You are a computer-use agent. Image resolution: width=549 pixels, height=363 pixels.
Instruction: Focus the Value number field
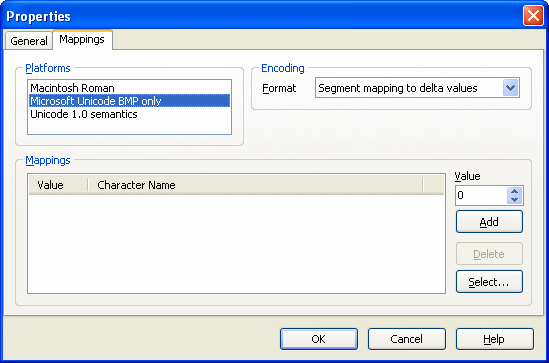[x=481, y=195]
